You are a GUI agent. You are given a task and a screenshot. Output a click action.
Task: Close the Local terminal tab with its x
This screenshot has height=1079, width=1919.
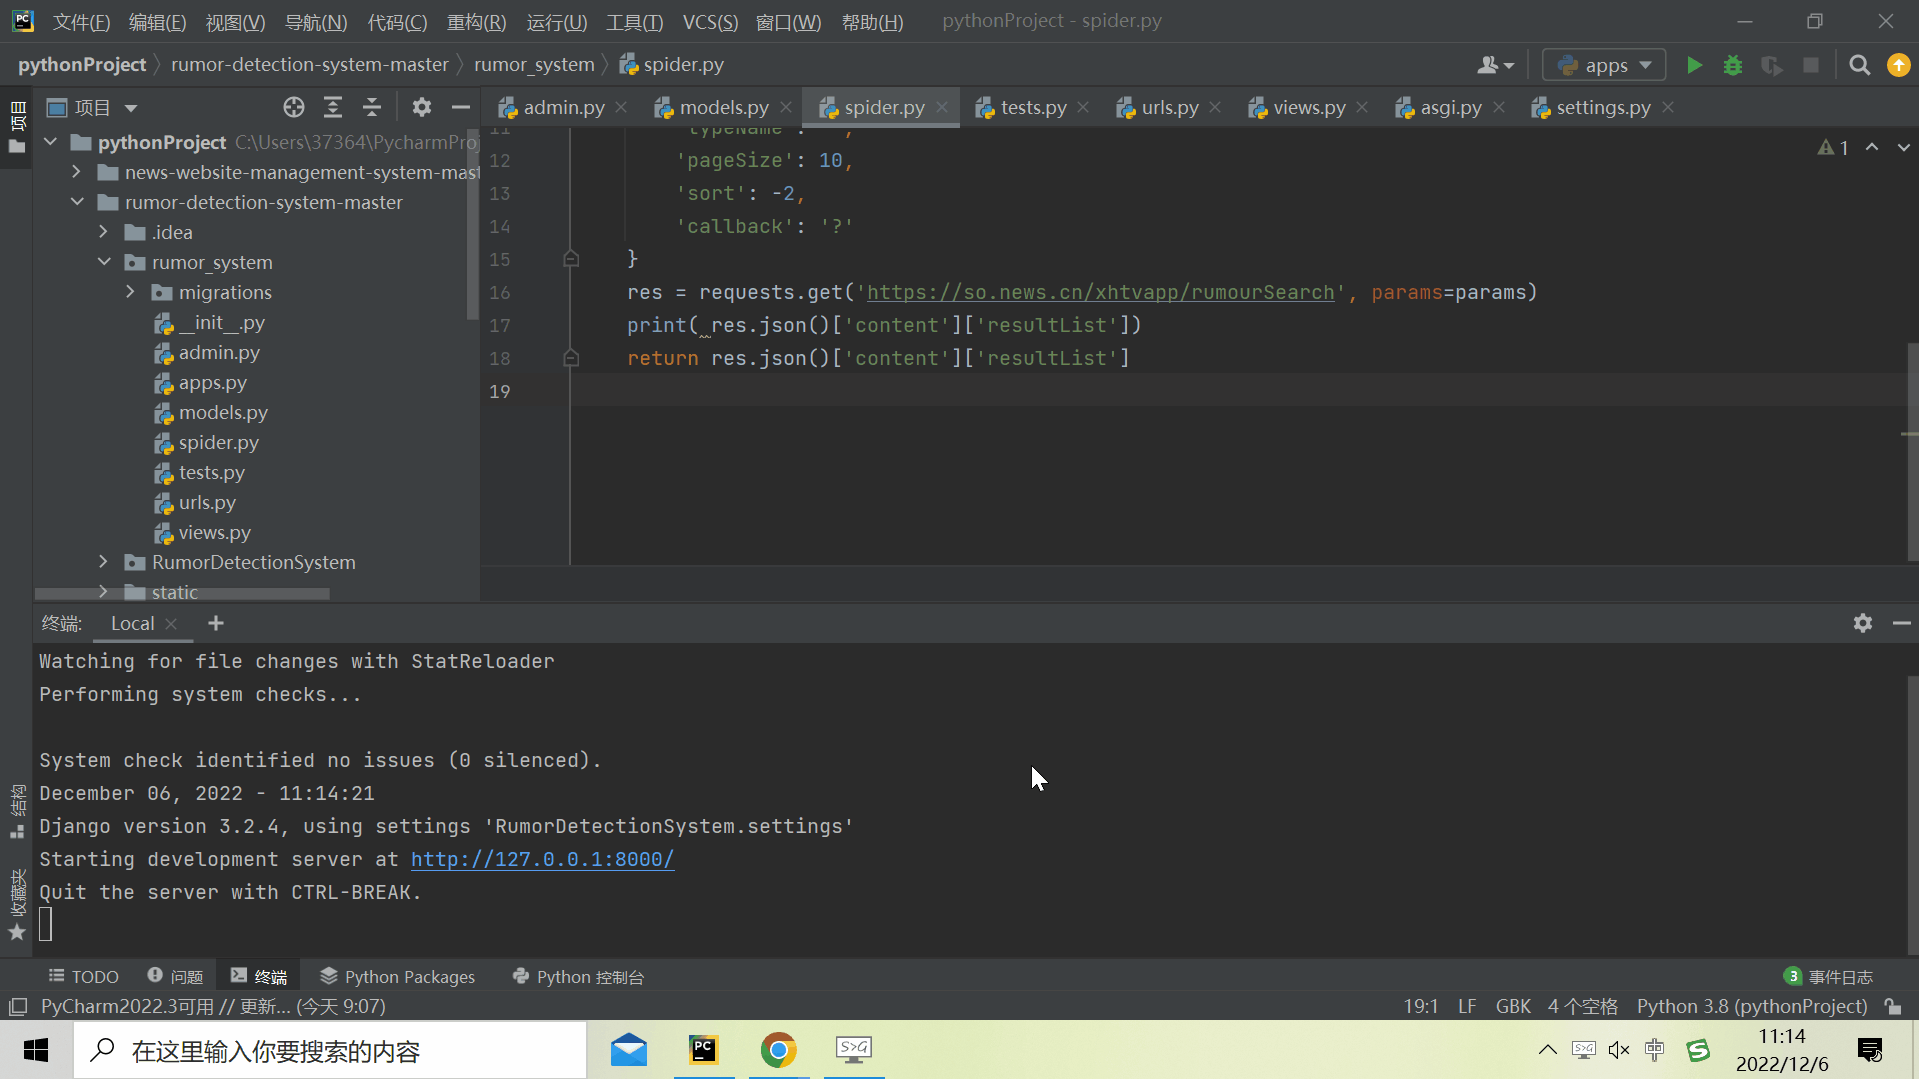click(x=171, y=622)
